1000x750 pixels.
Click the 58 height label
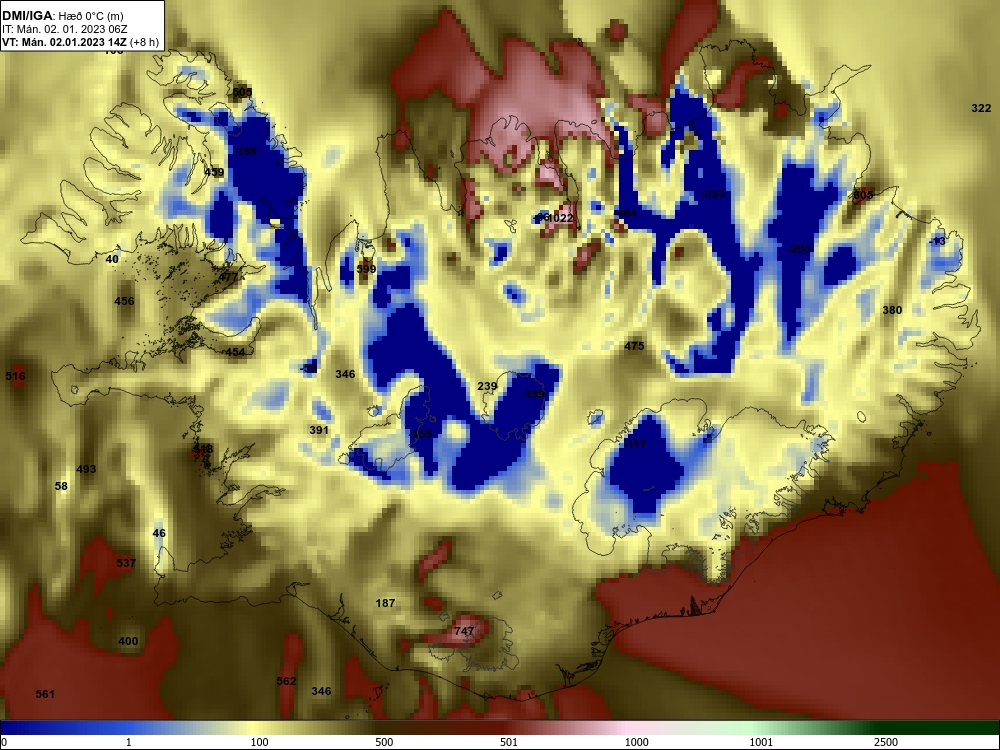61,486
